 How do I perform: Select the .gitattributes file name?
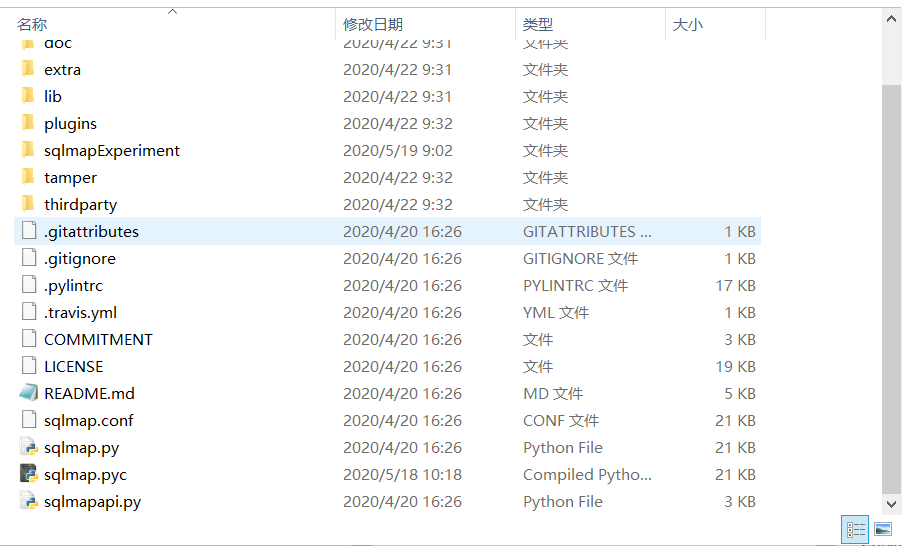pyautogui.click(x=91, y=231)
